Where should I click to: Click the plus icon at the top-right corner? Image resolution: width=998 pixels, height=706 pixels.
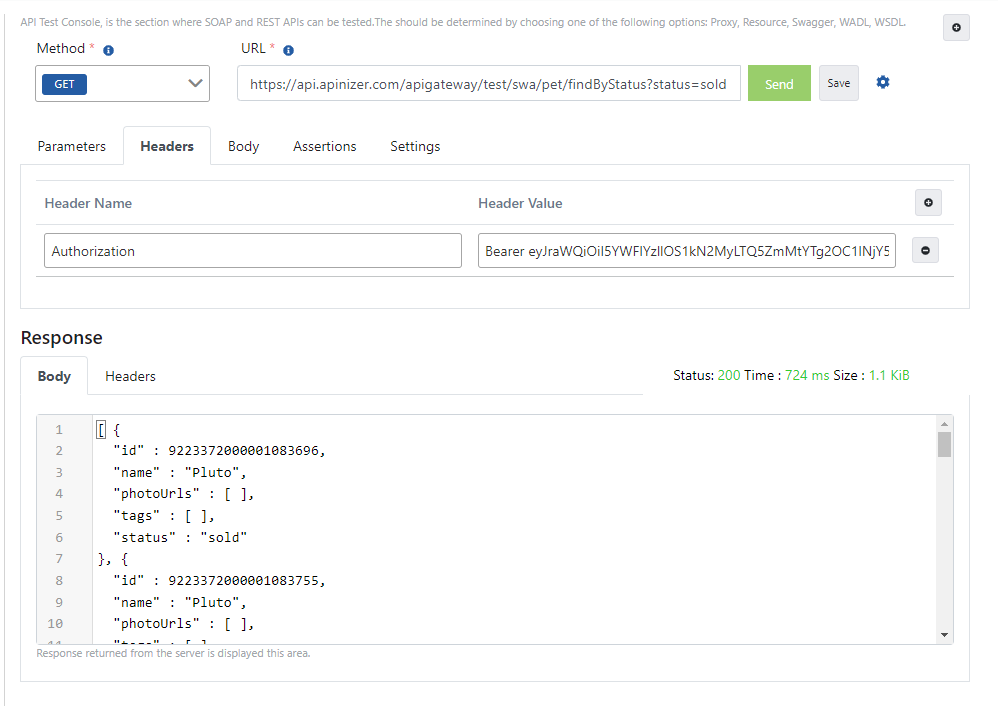click(x=956, y=28)
